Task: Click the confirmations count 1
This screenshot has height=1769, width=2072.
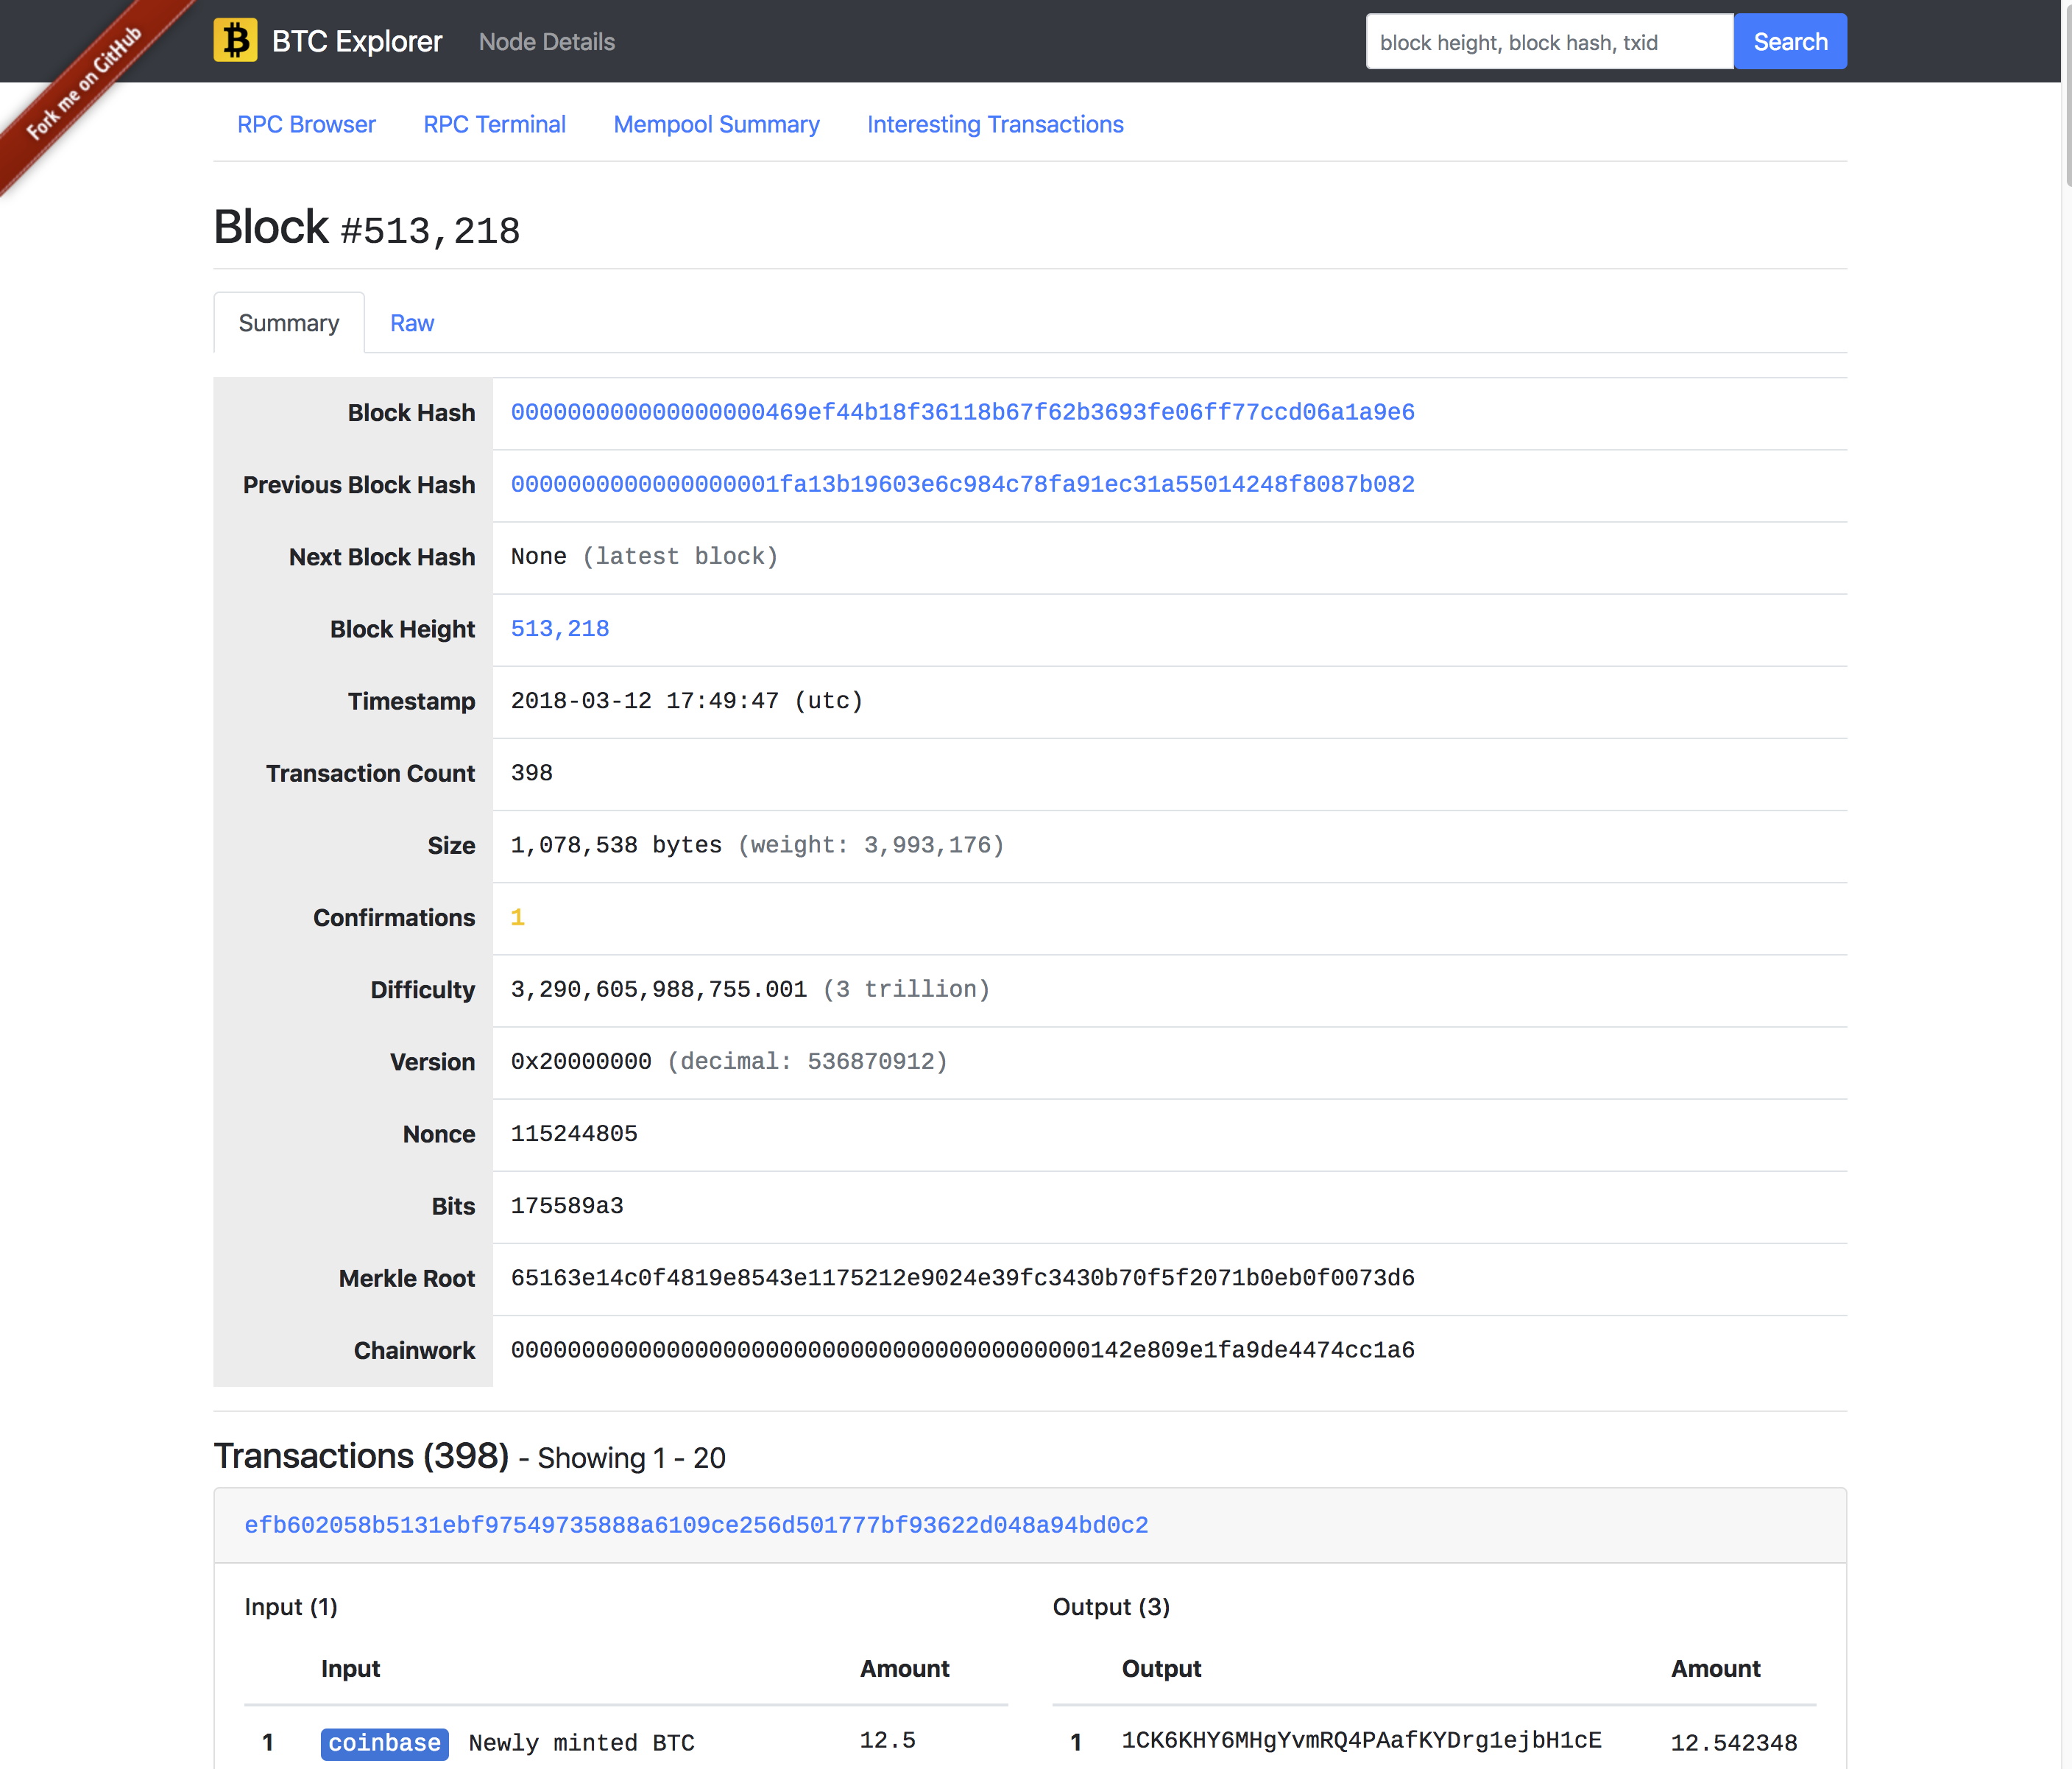Action: [x=517, y=917]
